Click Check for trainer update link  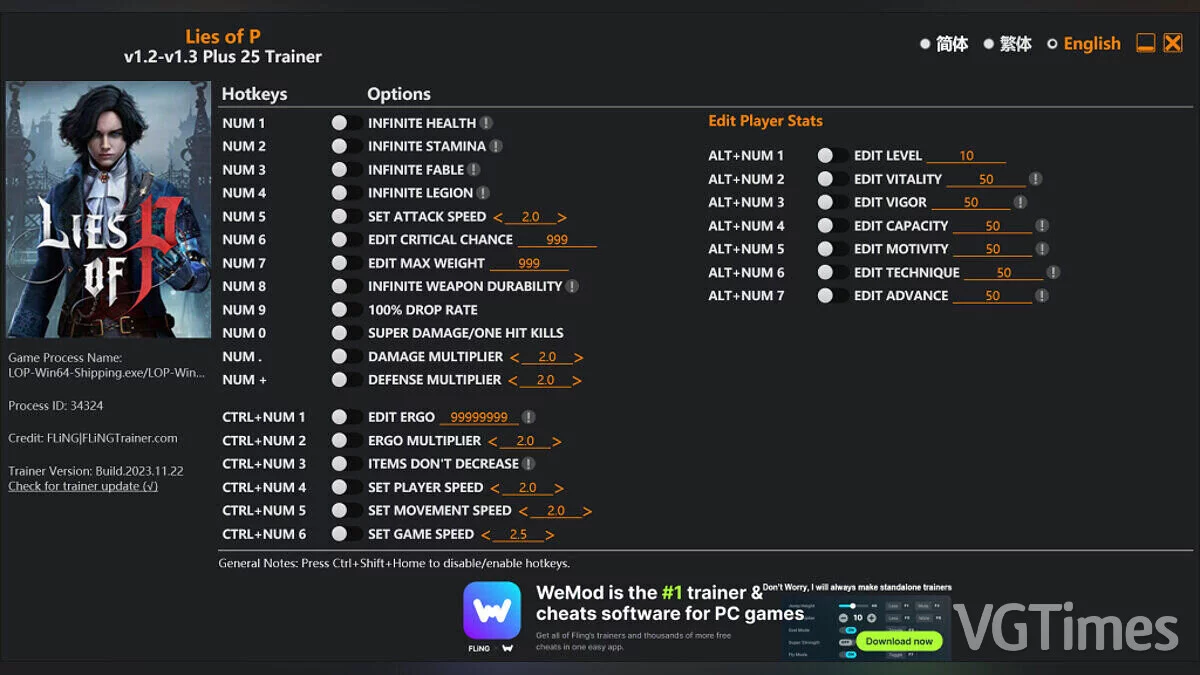(83, 486)
